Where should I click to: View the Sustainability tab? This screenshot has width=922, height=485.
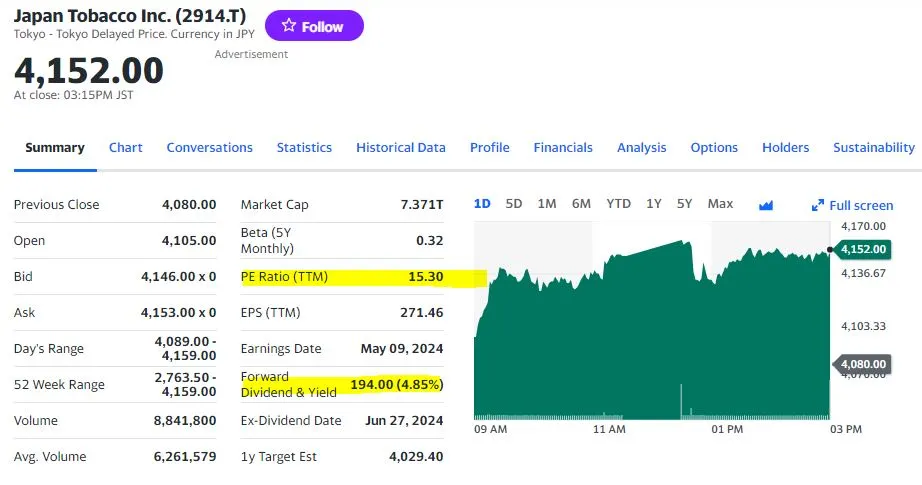pyautogui.click(x=874, y=148)
